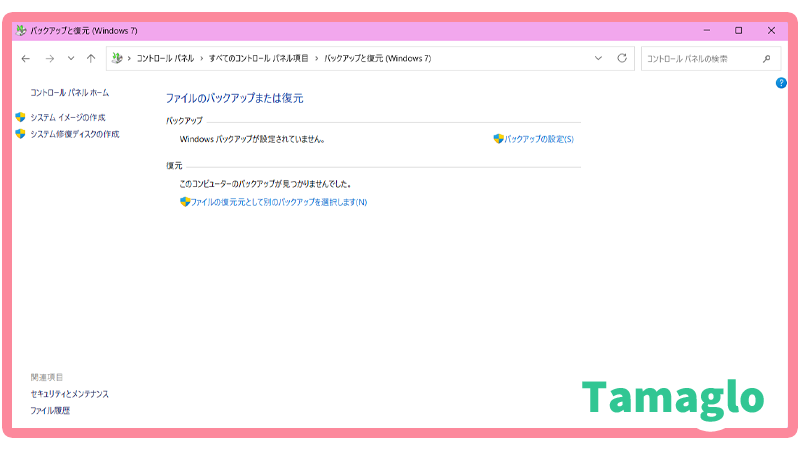Click the magnifier icon in the search box
This screenshot has width=800, height=450.
(x=769, y=59)
